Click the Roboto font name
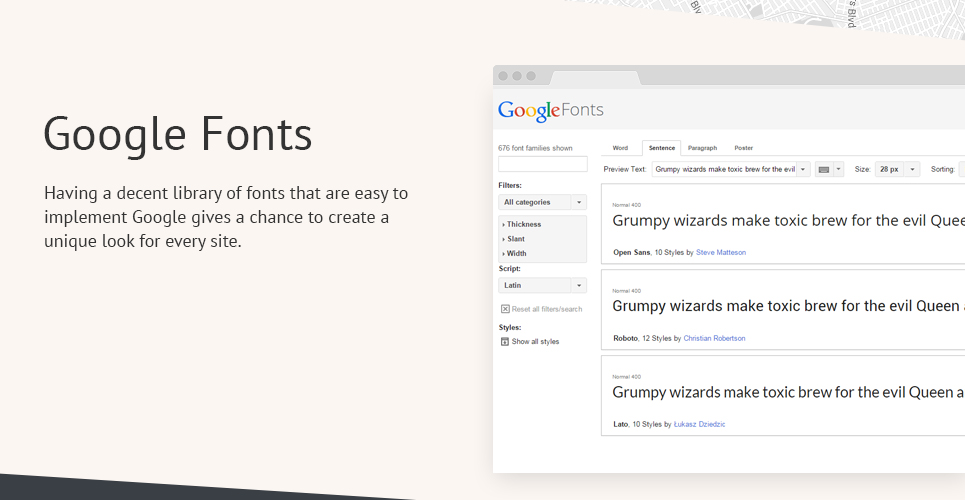The image size is (965, 500). (x=625, y=338)
